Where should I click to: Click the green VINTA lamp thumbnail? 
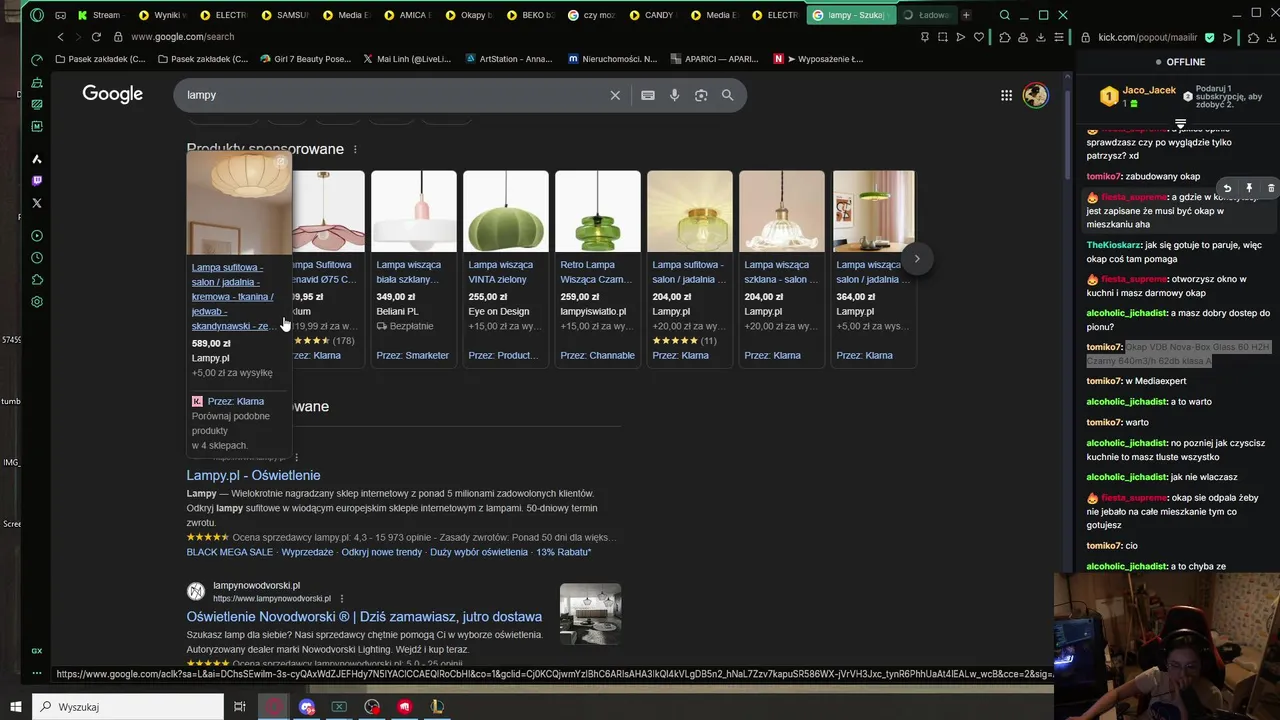click(506, 211)
